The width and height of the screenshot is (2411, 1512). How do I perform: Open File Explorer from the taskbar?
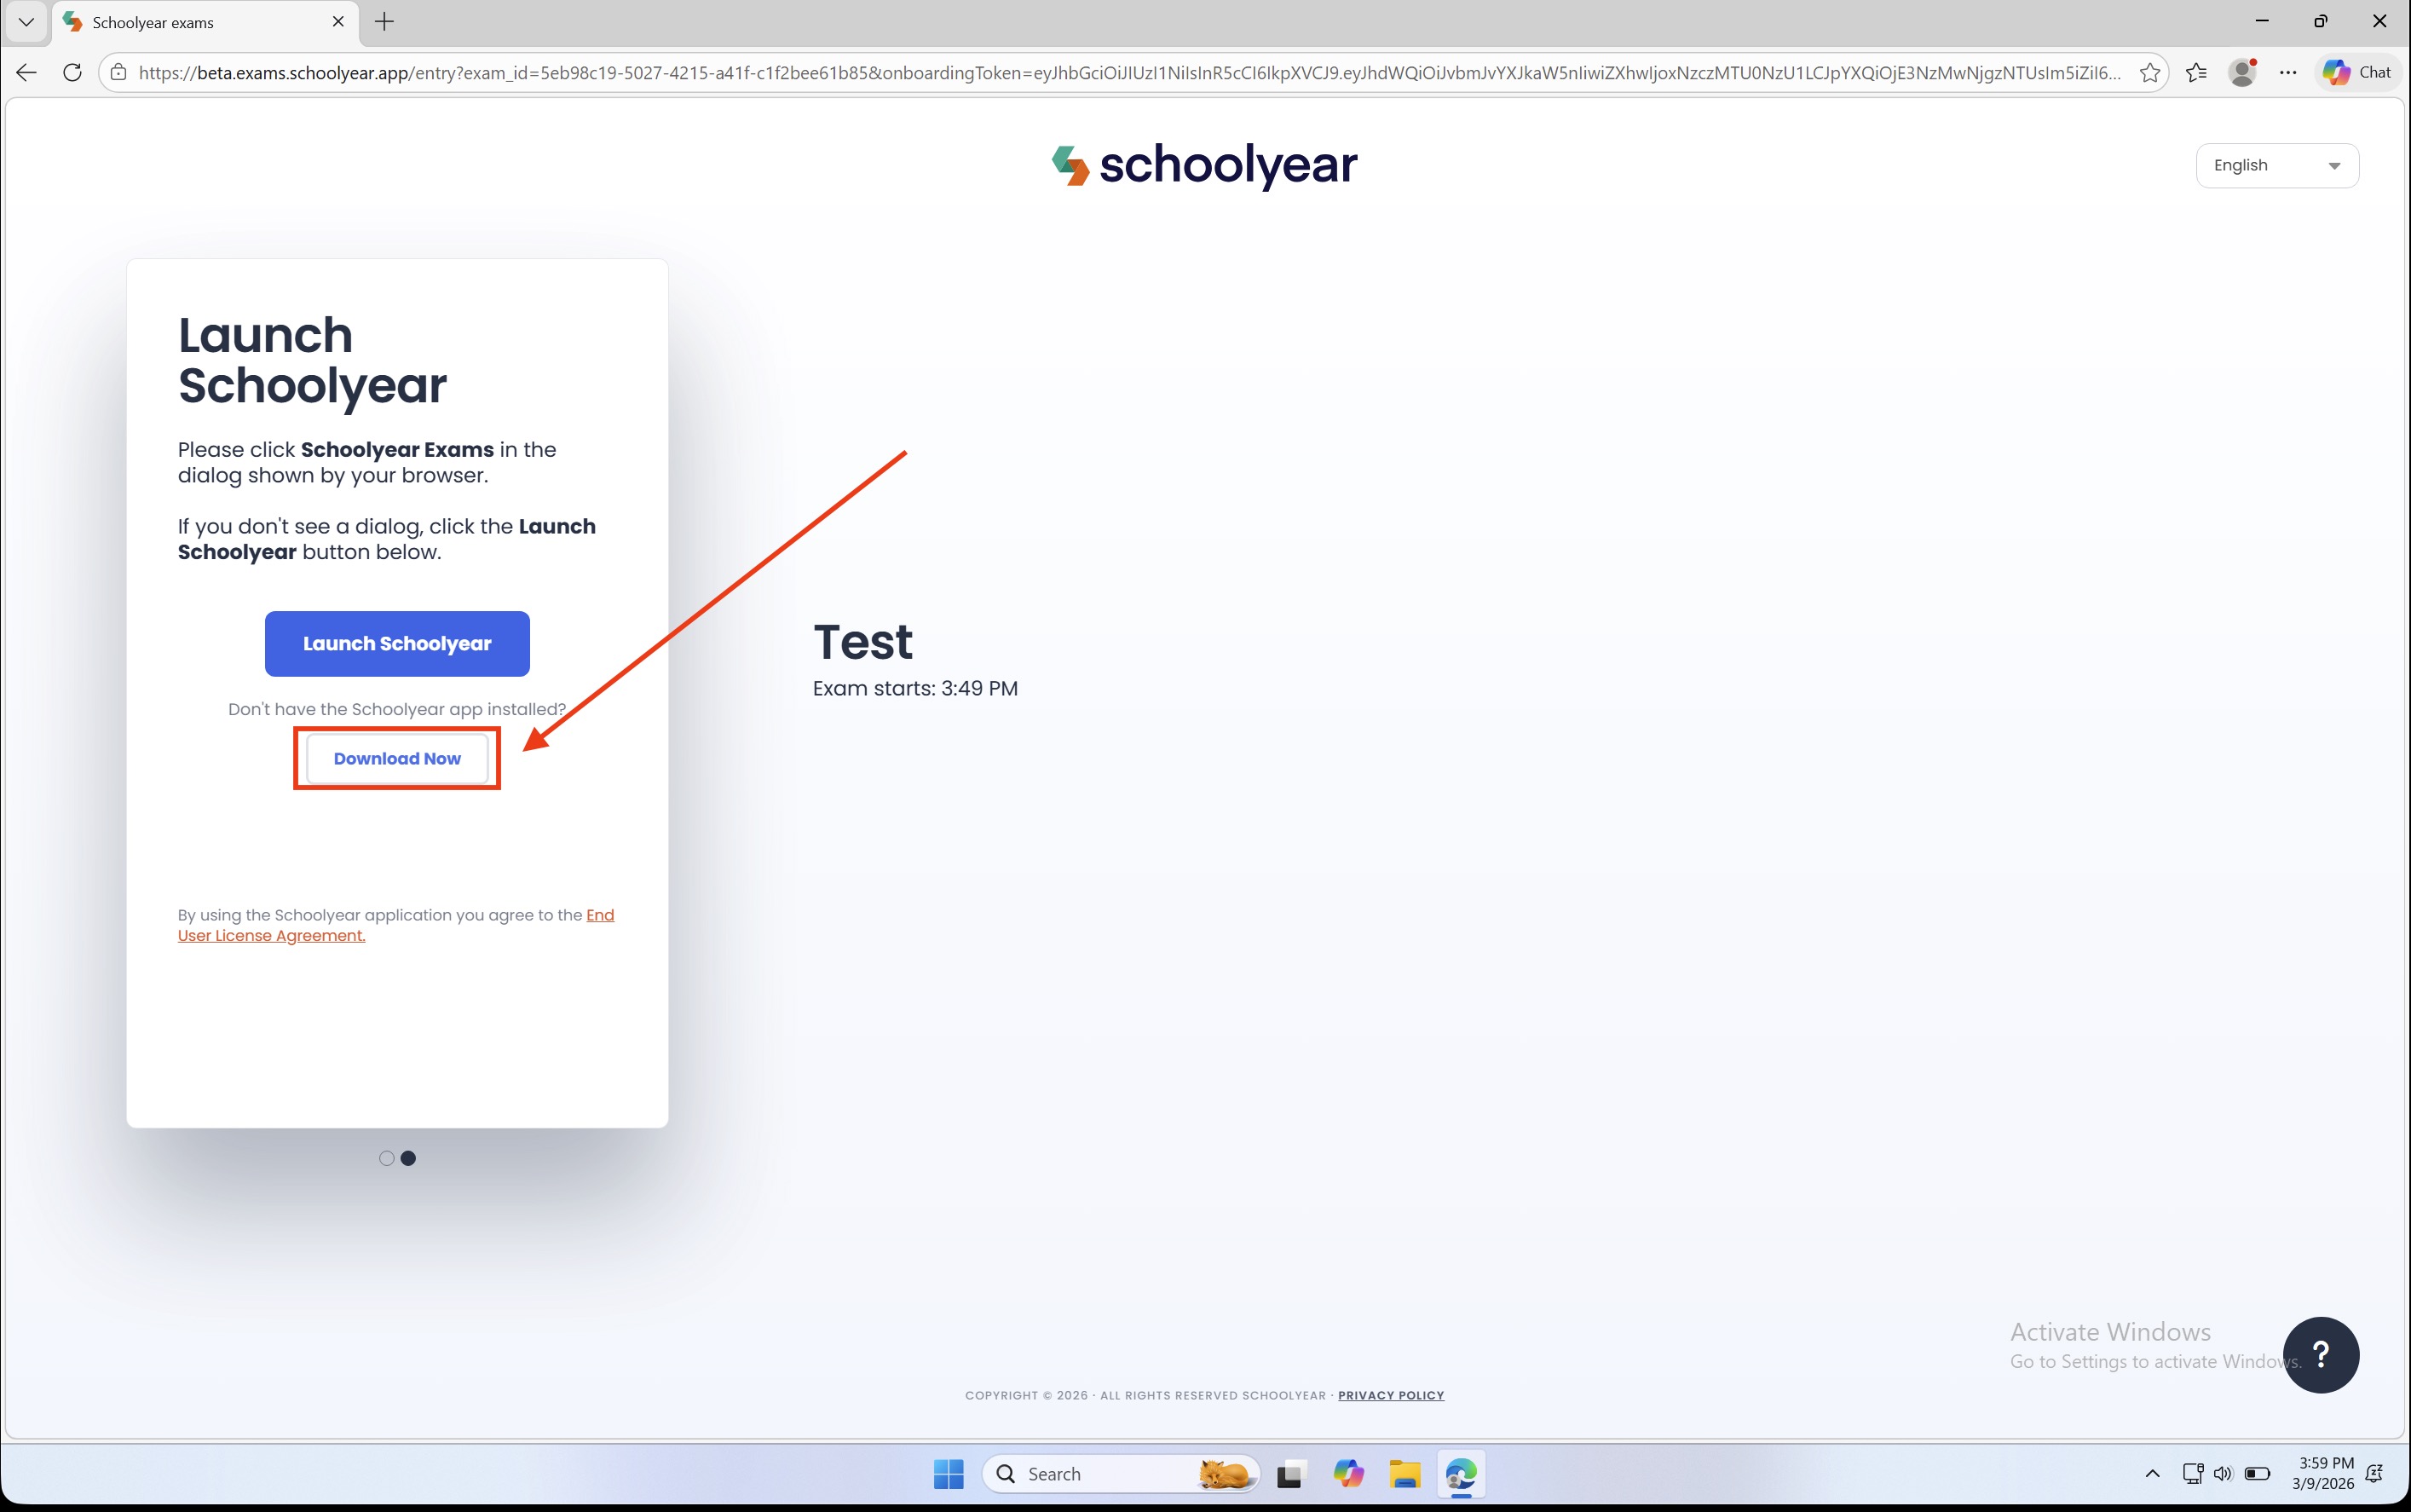coord(1404,1473)
